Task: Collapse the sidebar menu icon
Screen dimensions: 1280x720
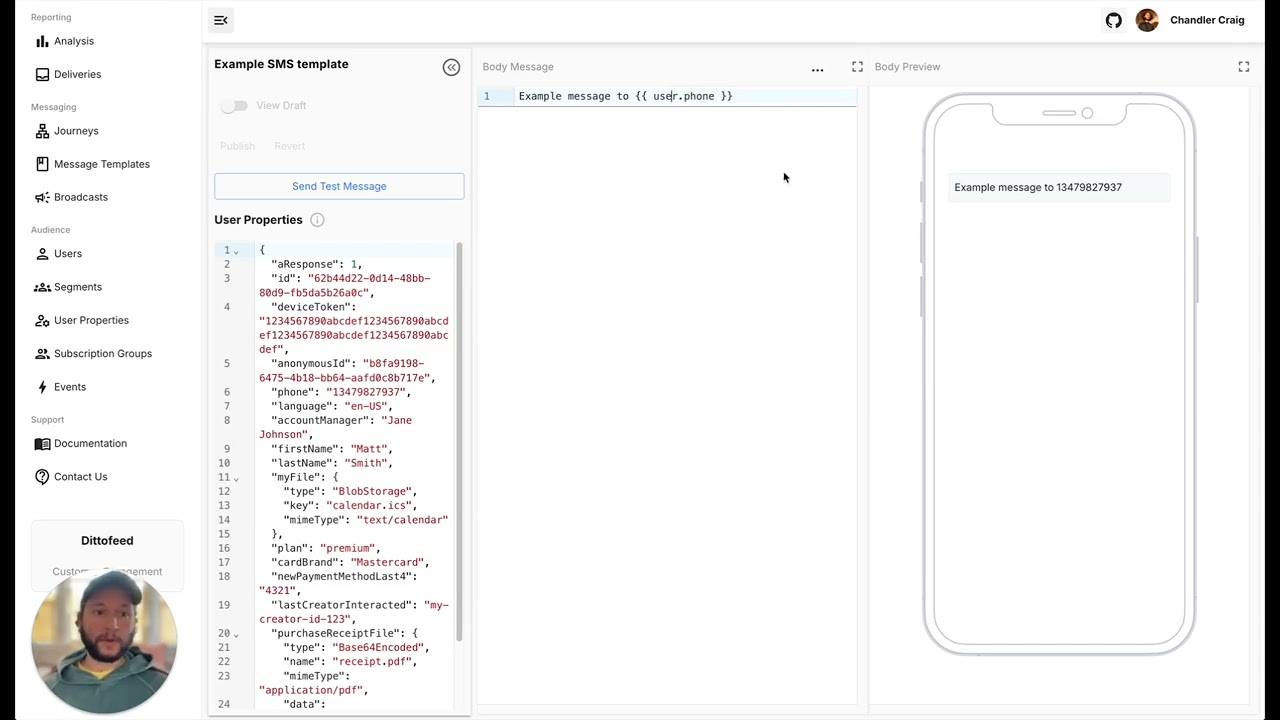Action: point(221,20)
